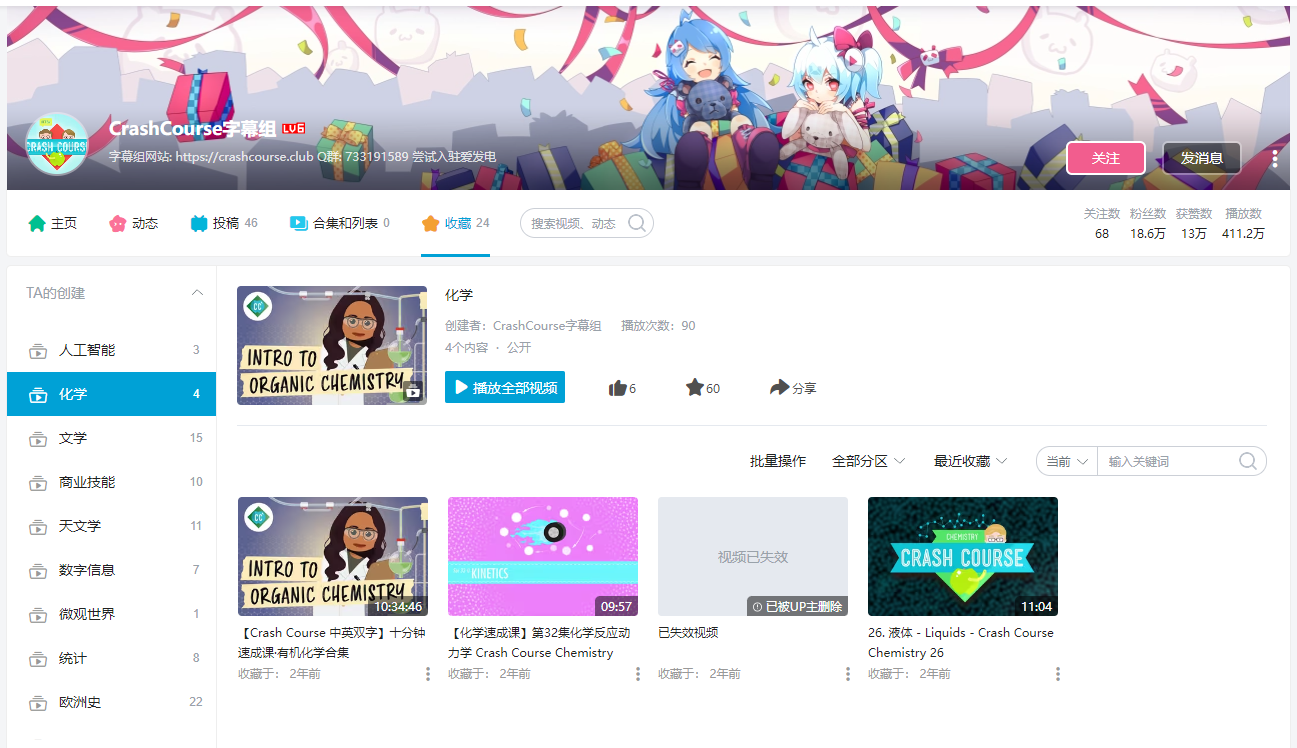This screenshot has width=1297, height=748.
Task: Open the 商业技能 favorites folder
Action: coord(111,482)
